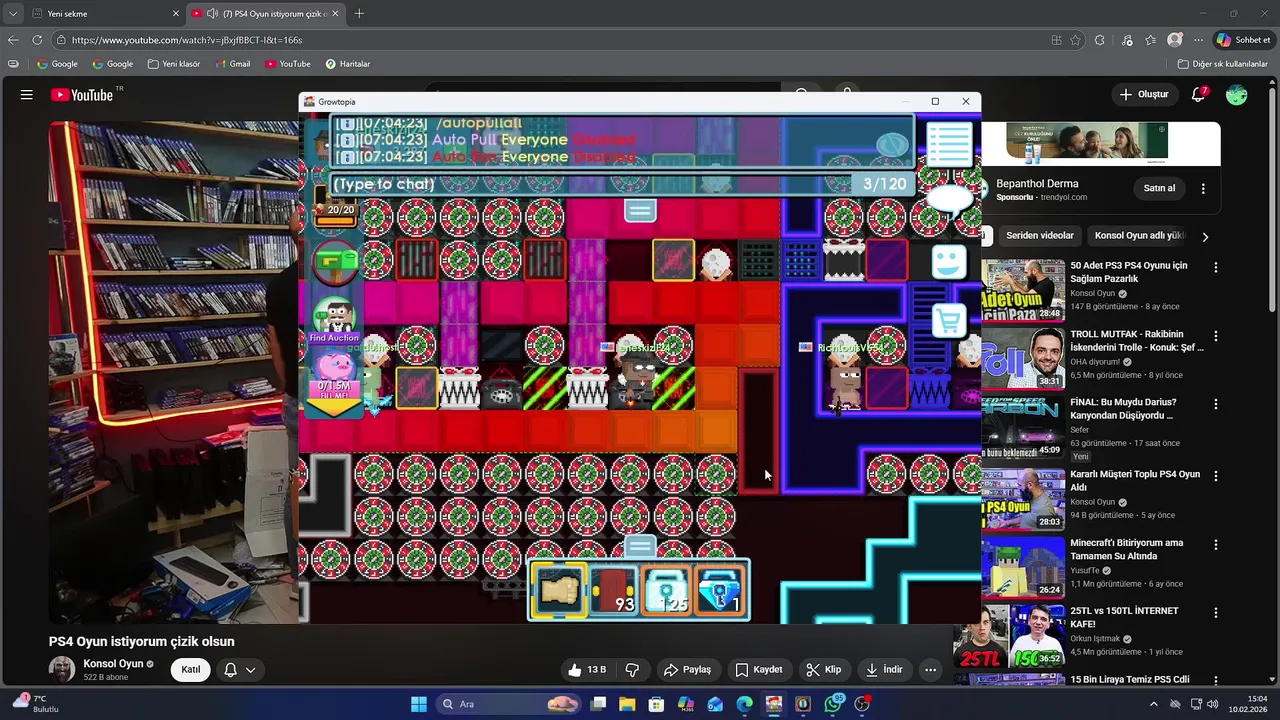Expand the notification bell dropdown for Konsol Oyun
The height and width of the screenshot is (720, 1280).
pos(240,670)
